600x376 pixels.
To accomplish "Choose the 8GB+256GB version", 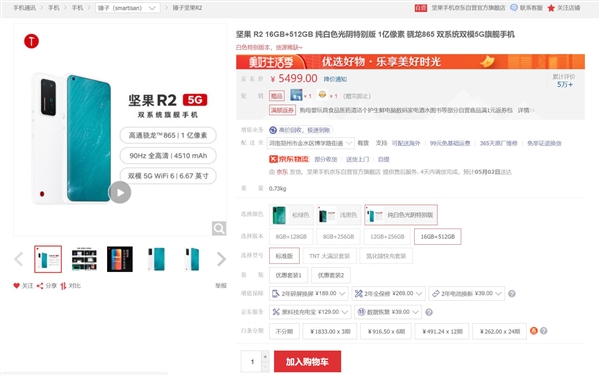I will point(339,237).
